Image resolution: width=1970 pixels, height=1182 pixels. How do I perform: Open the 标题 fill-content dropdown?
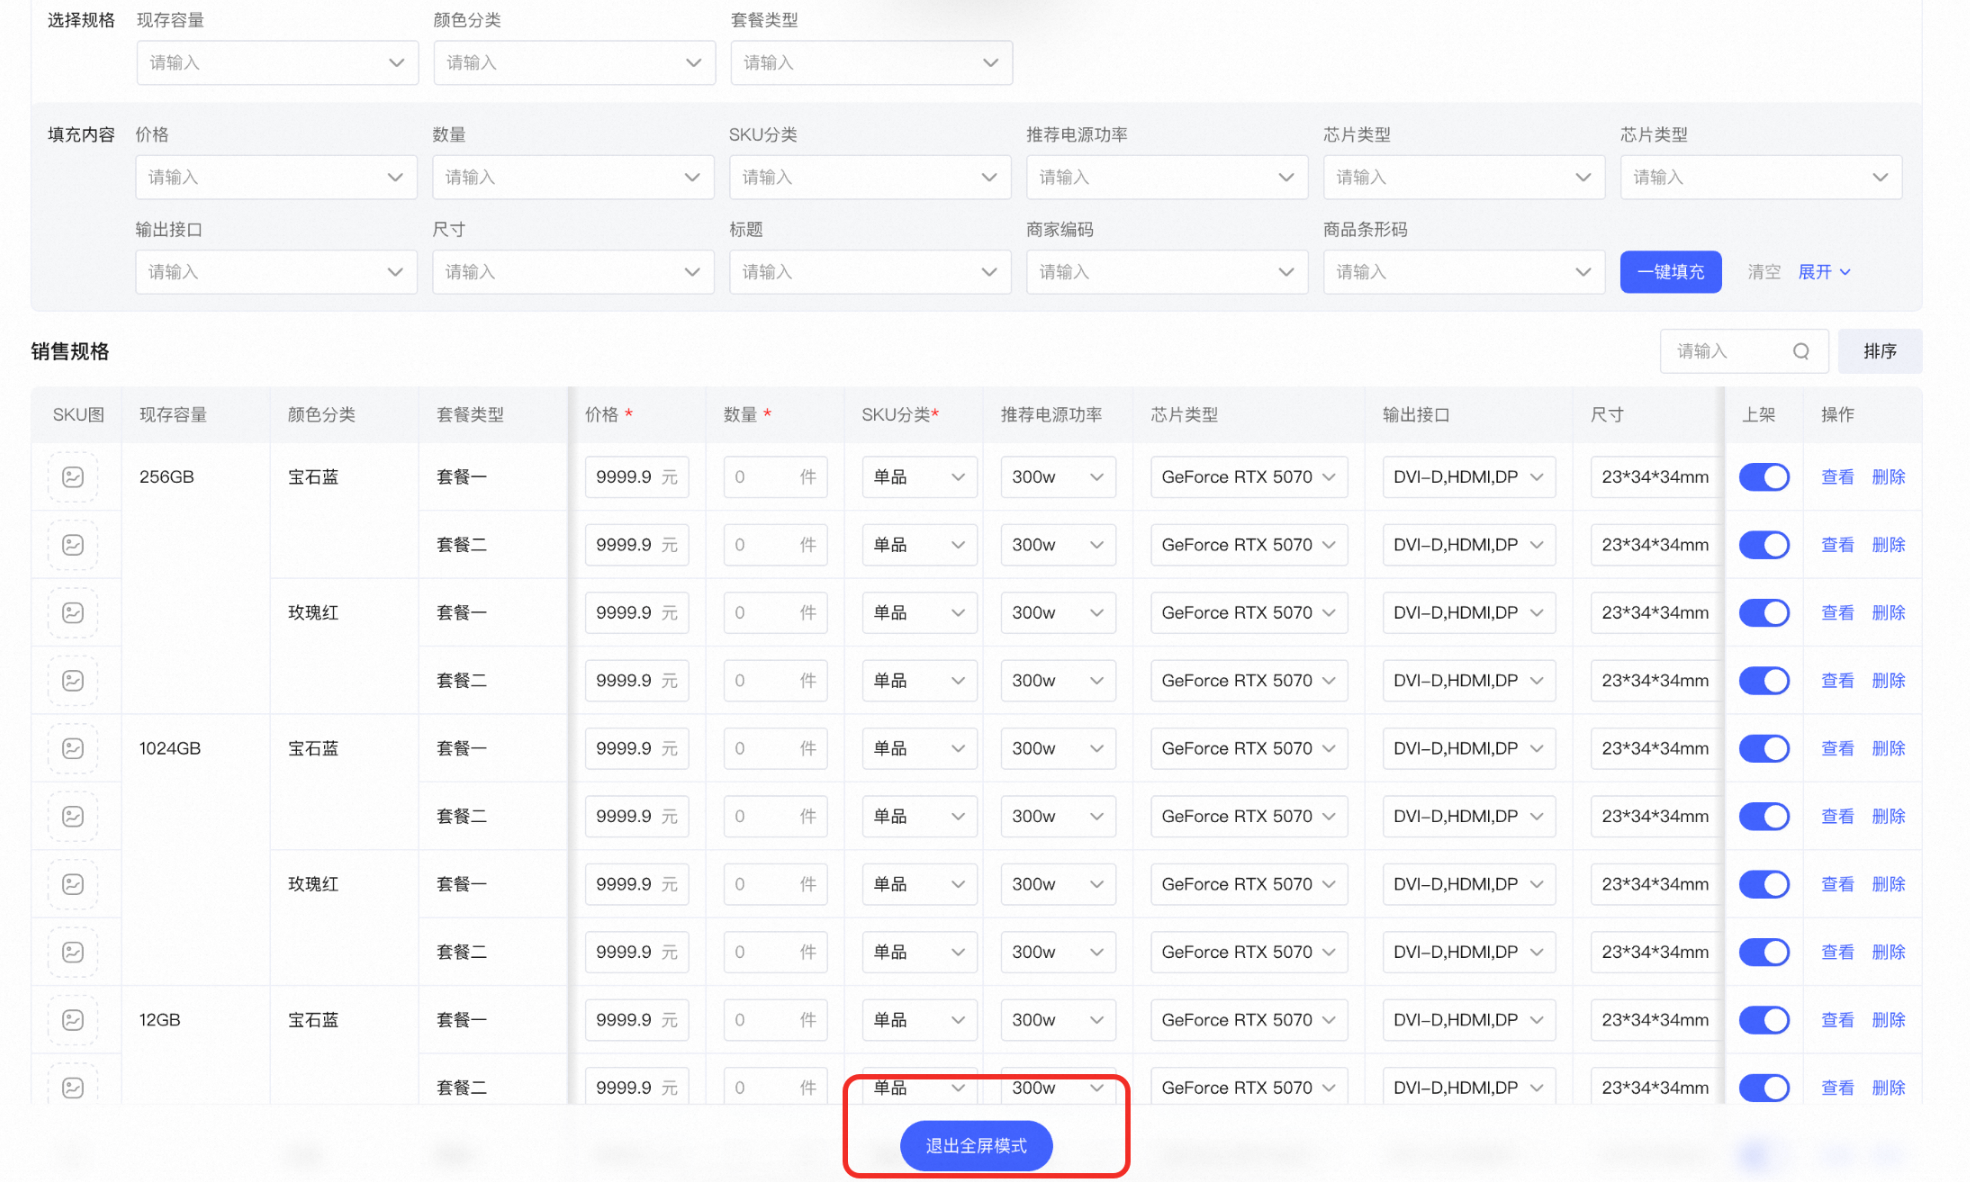pyautogui.click(x=870, y=272)
